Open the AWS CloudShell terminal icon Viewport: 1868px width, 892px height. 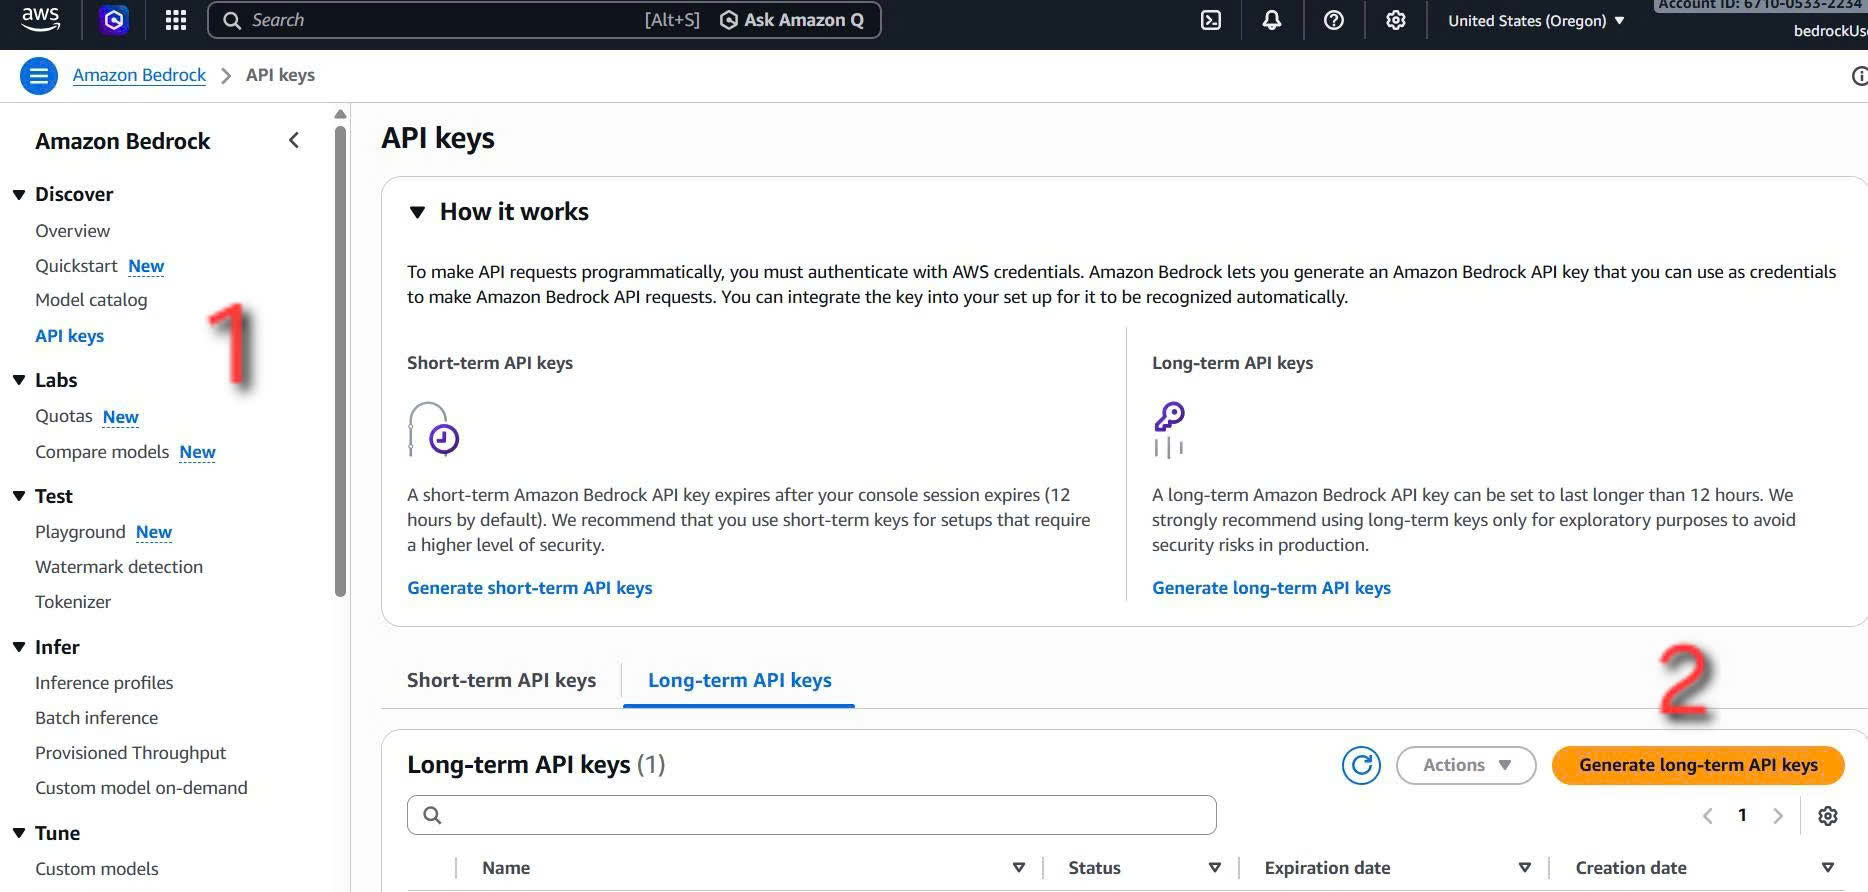1210,20
